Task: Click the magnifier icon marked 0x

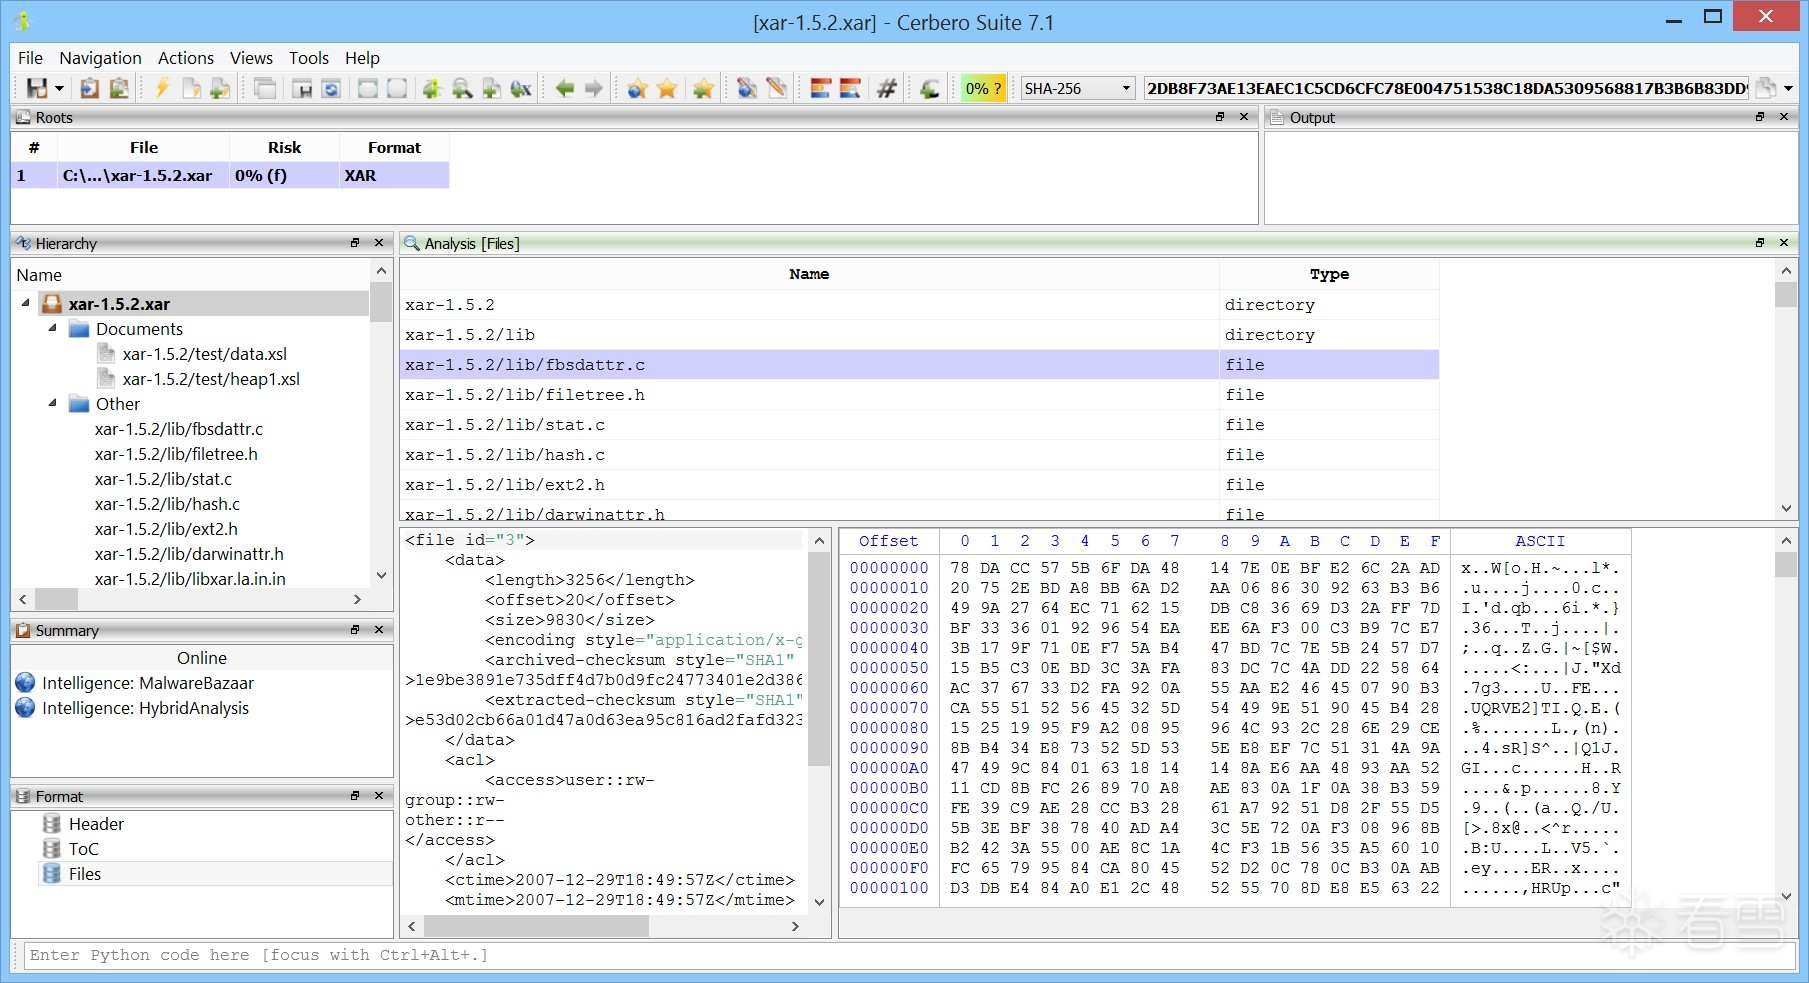Action: 521,89
